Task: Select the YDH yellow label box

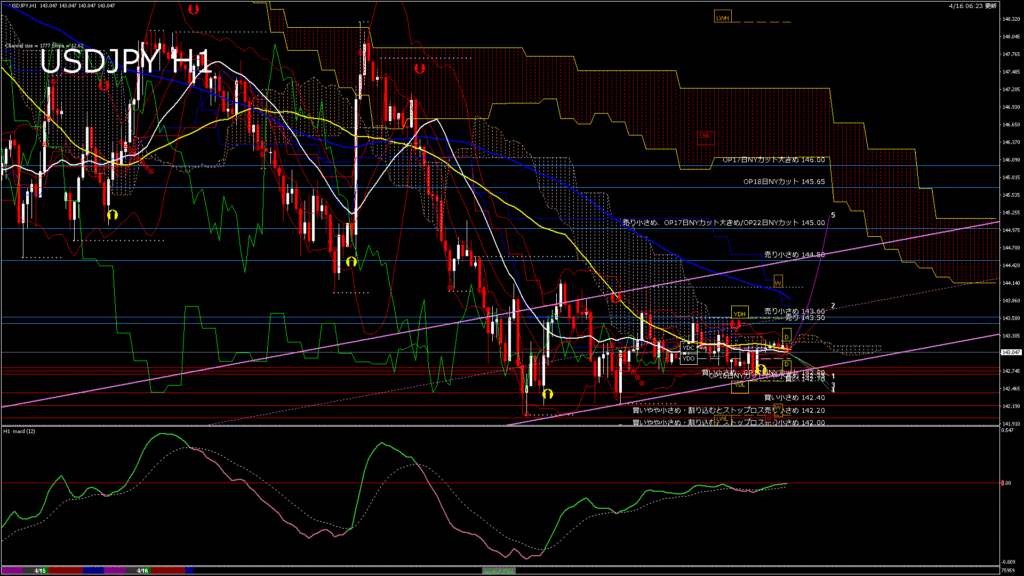Action: tap(739, 313)
